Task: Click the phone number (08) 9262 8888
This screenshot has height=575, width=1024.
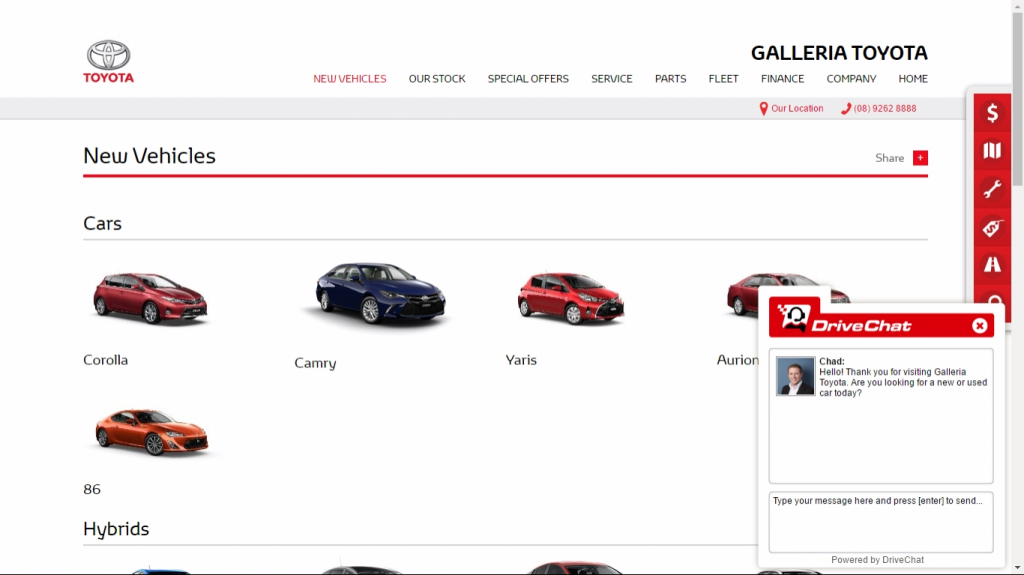Action: 884,109
